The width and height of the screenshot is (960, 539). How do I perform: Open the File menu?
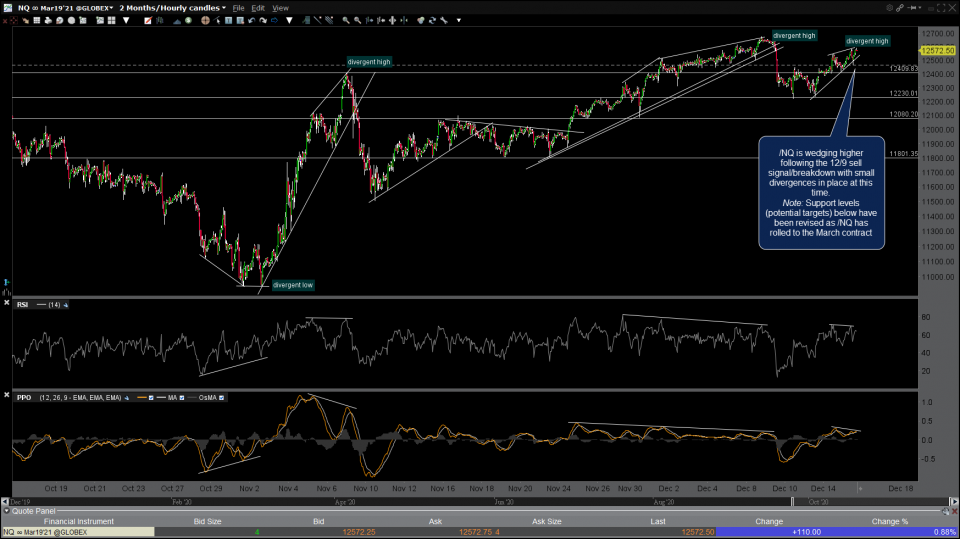click(x=238, y=8)
